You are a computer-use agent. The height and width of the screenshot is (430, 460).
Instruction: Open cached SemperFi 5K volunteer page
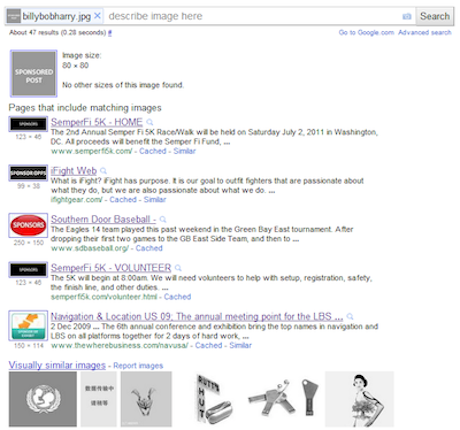(x=177, y=297)
